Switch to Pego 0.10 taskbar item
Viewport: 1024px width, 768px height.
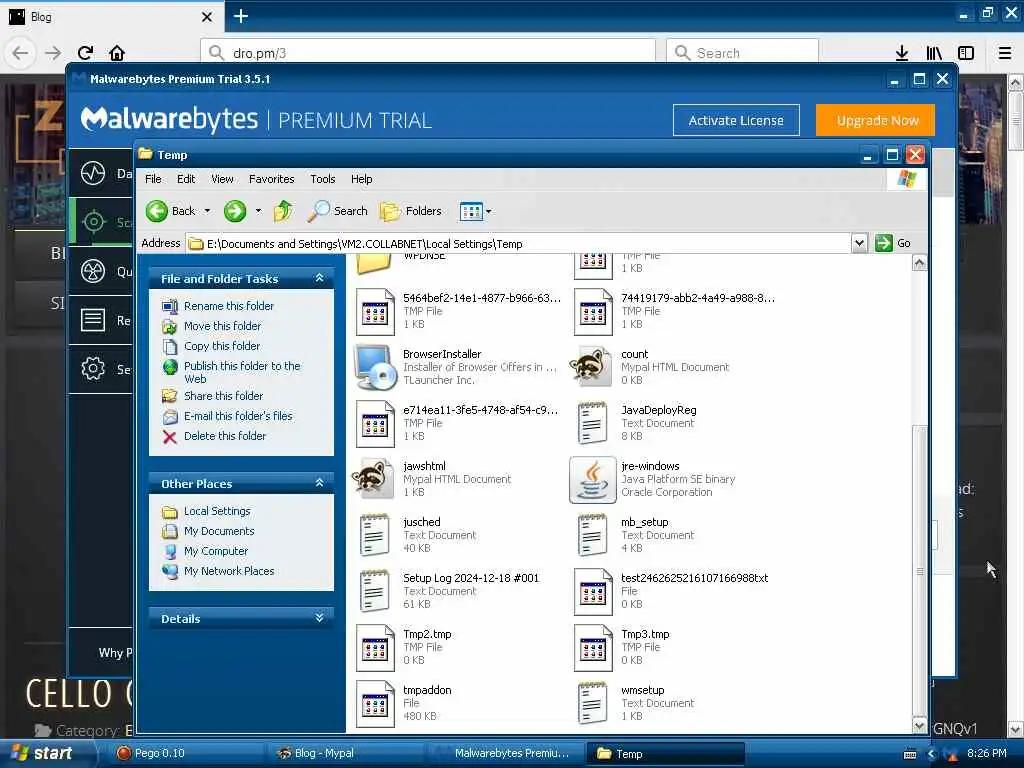click(186, 754)
